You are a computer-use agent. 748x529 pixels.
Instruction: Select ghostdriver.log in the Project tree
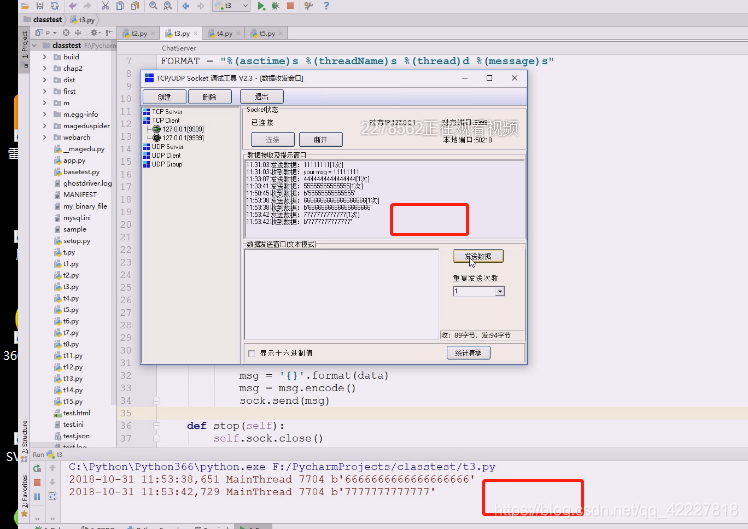pos(83,183)
